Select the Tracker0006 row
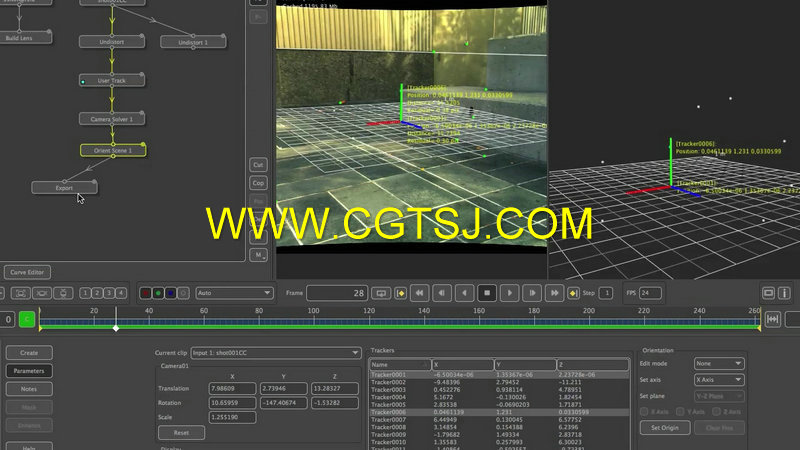 pyautogui.click(x=499, y=412)
